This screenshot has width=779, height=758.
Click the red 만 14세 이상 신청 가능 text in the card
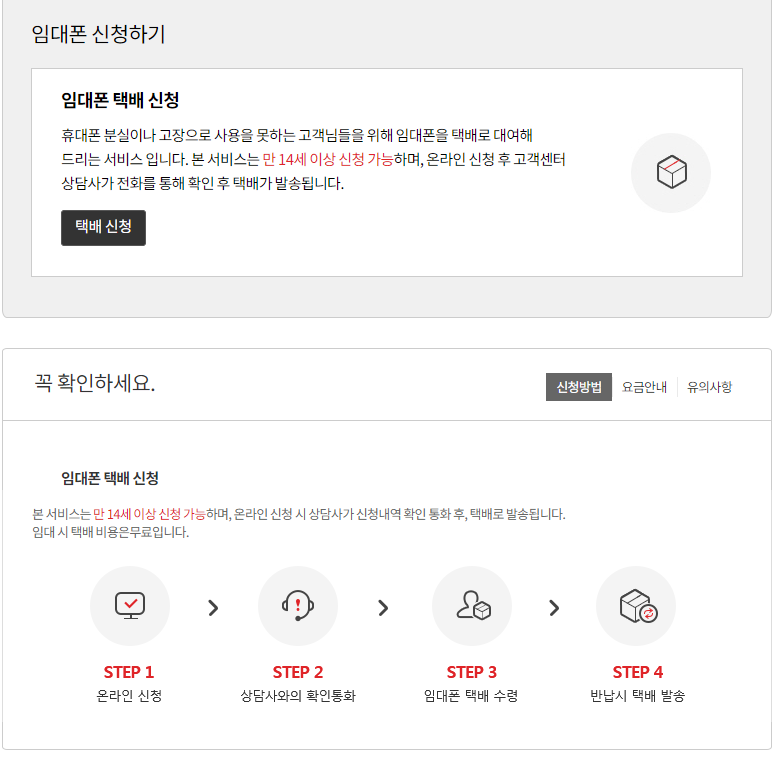(328, 159)
